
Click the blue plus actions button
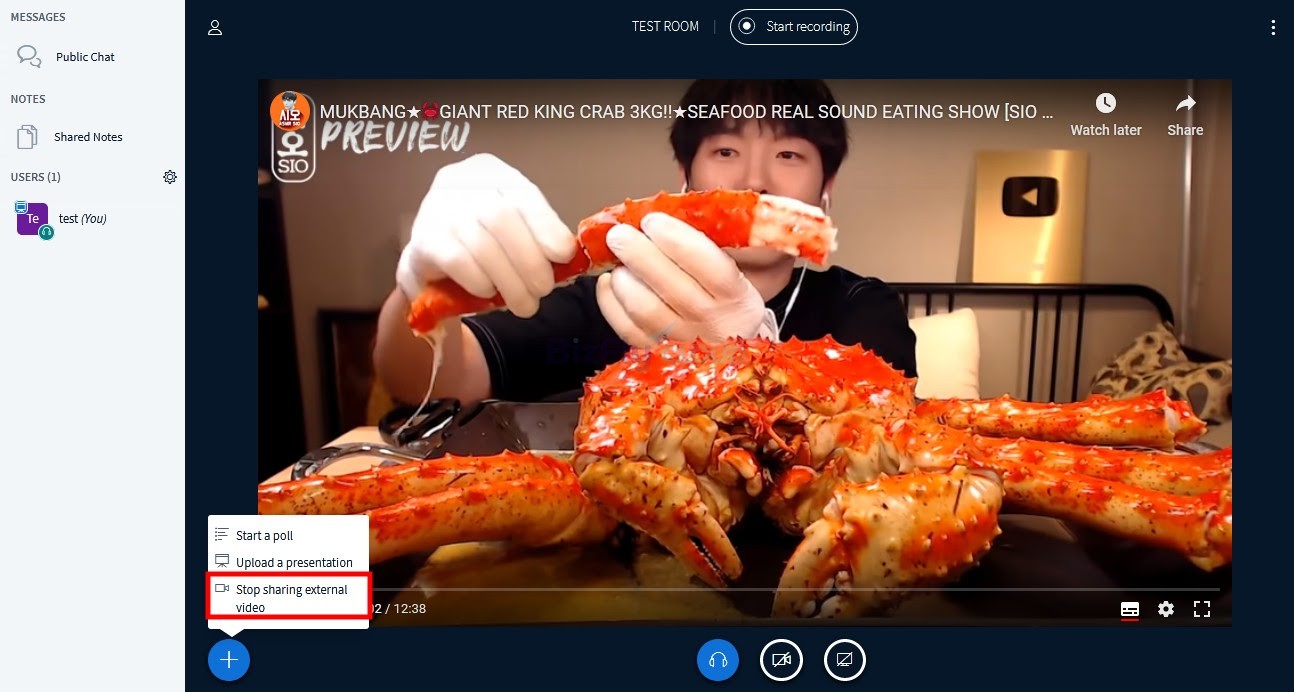(x=229, y=660)
